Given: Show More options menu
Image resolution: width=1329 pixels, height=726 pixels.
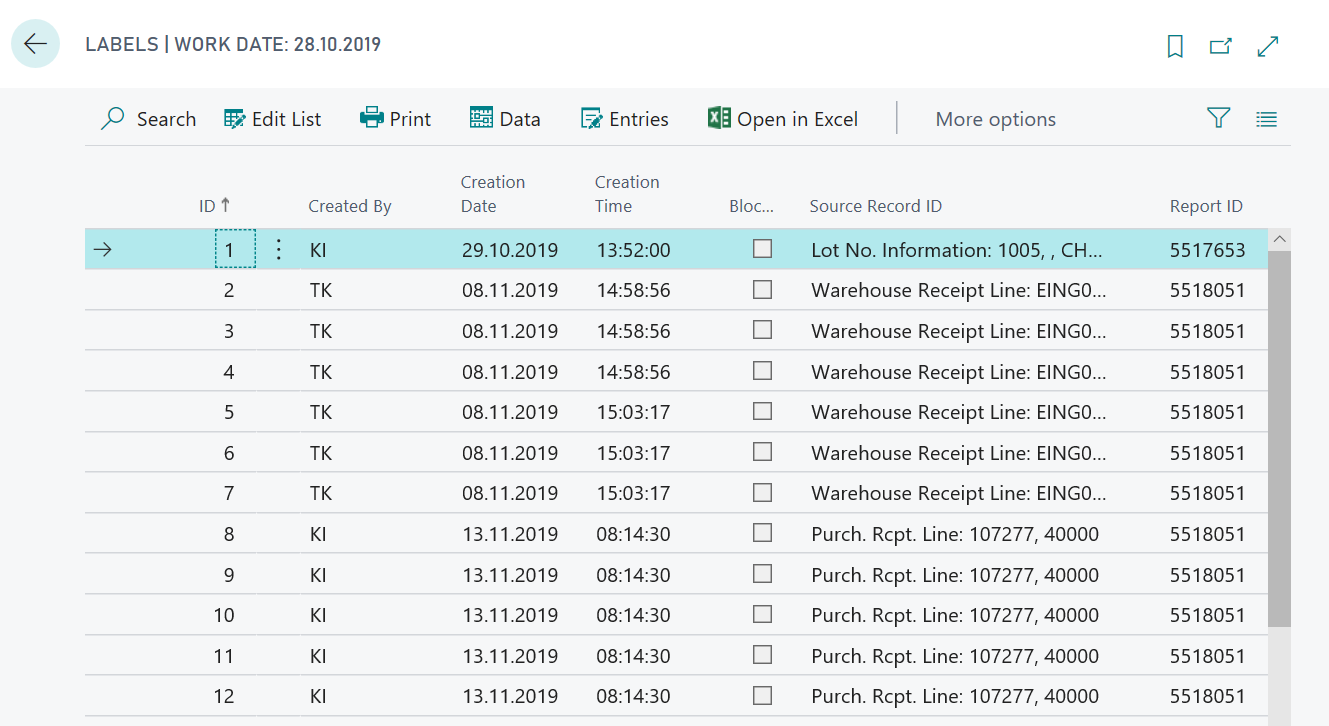Looking at the screenshot, I should click(x=995, y=119).
